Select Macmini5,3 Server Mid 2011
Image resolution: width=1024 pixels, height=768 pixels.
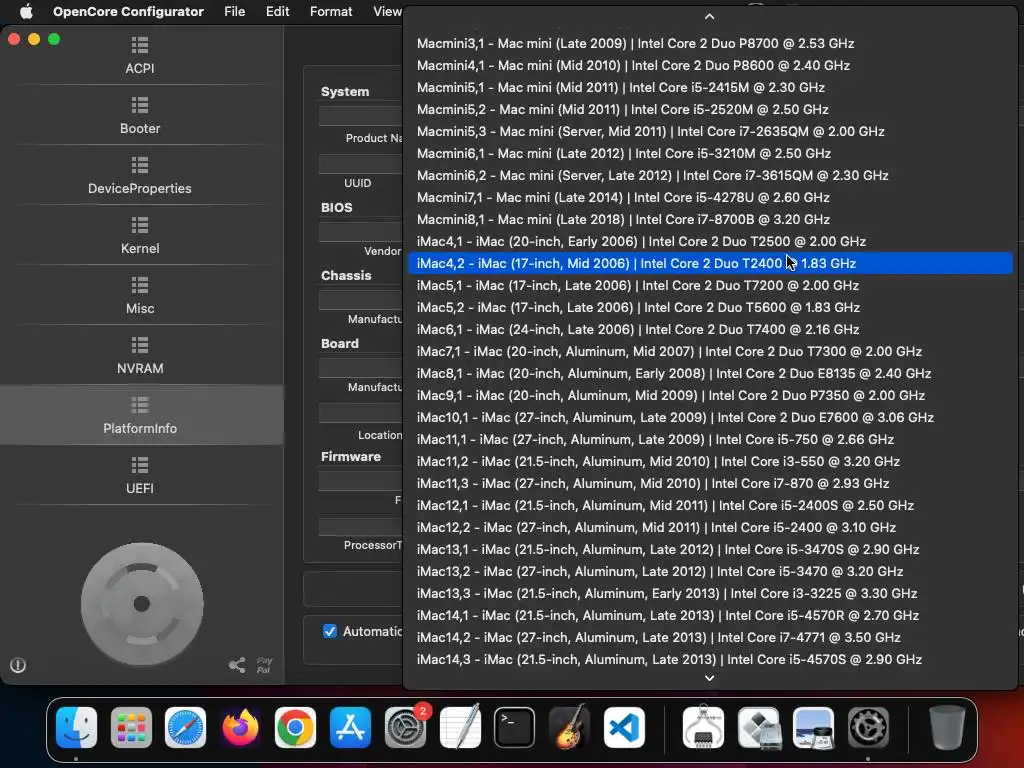click(x=710, y=131)
